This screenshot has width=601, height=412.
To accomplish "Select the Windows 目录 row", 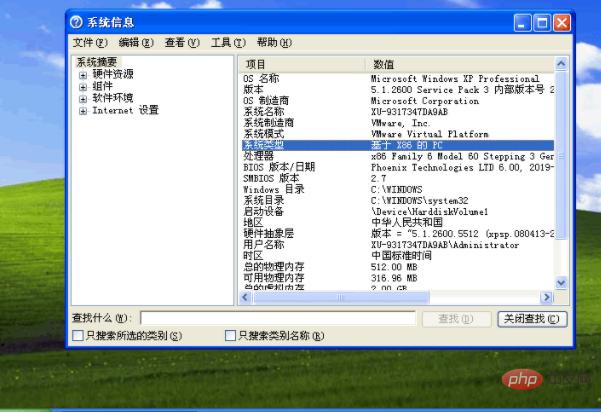I will (398, 190).
